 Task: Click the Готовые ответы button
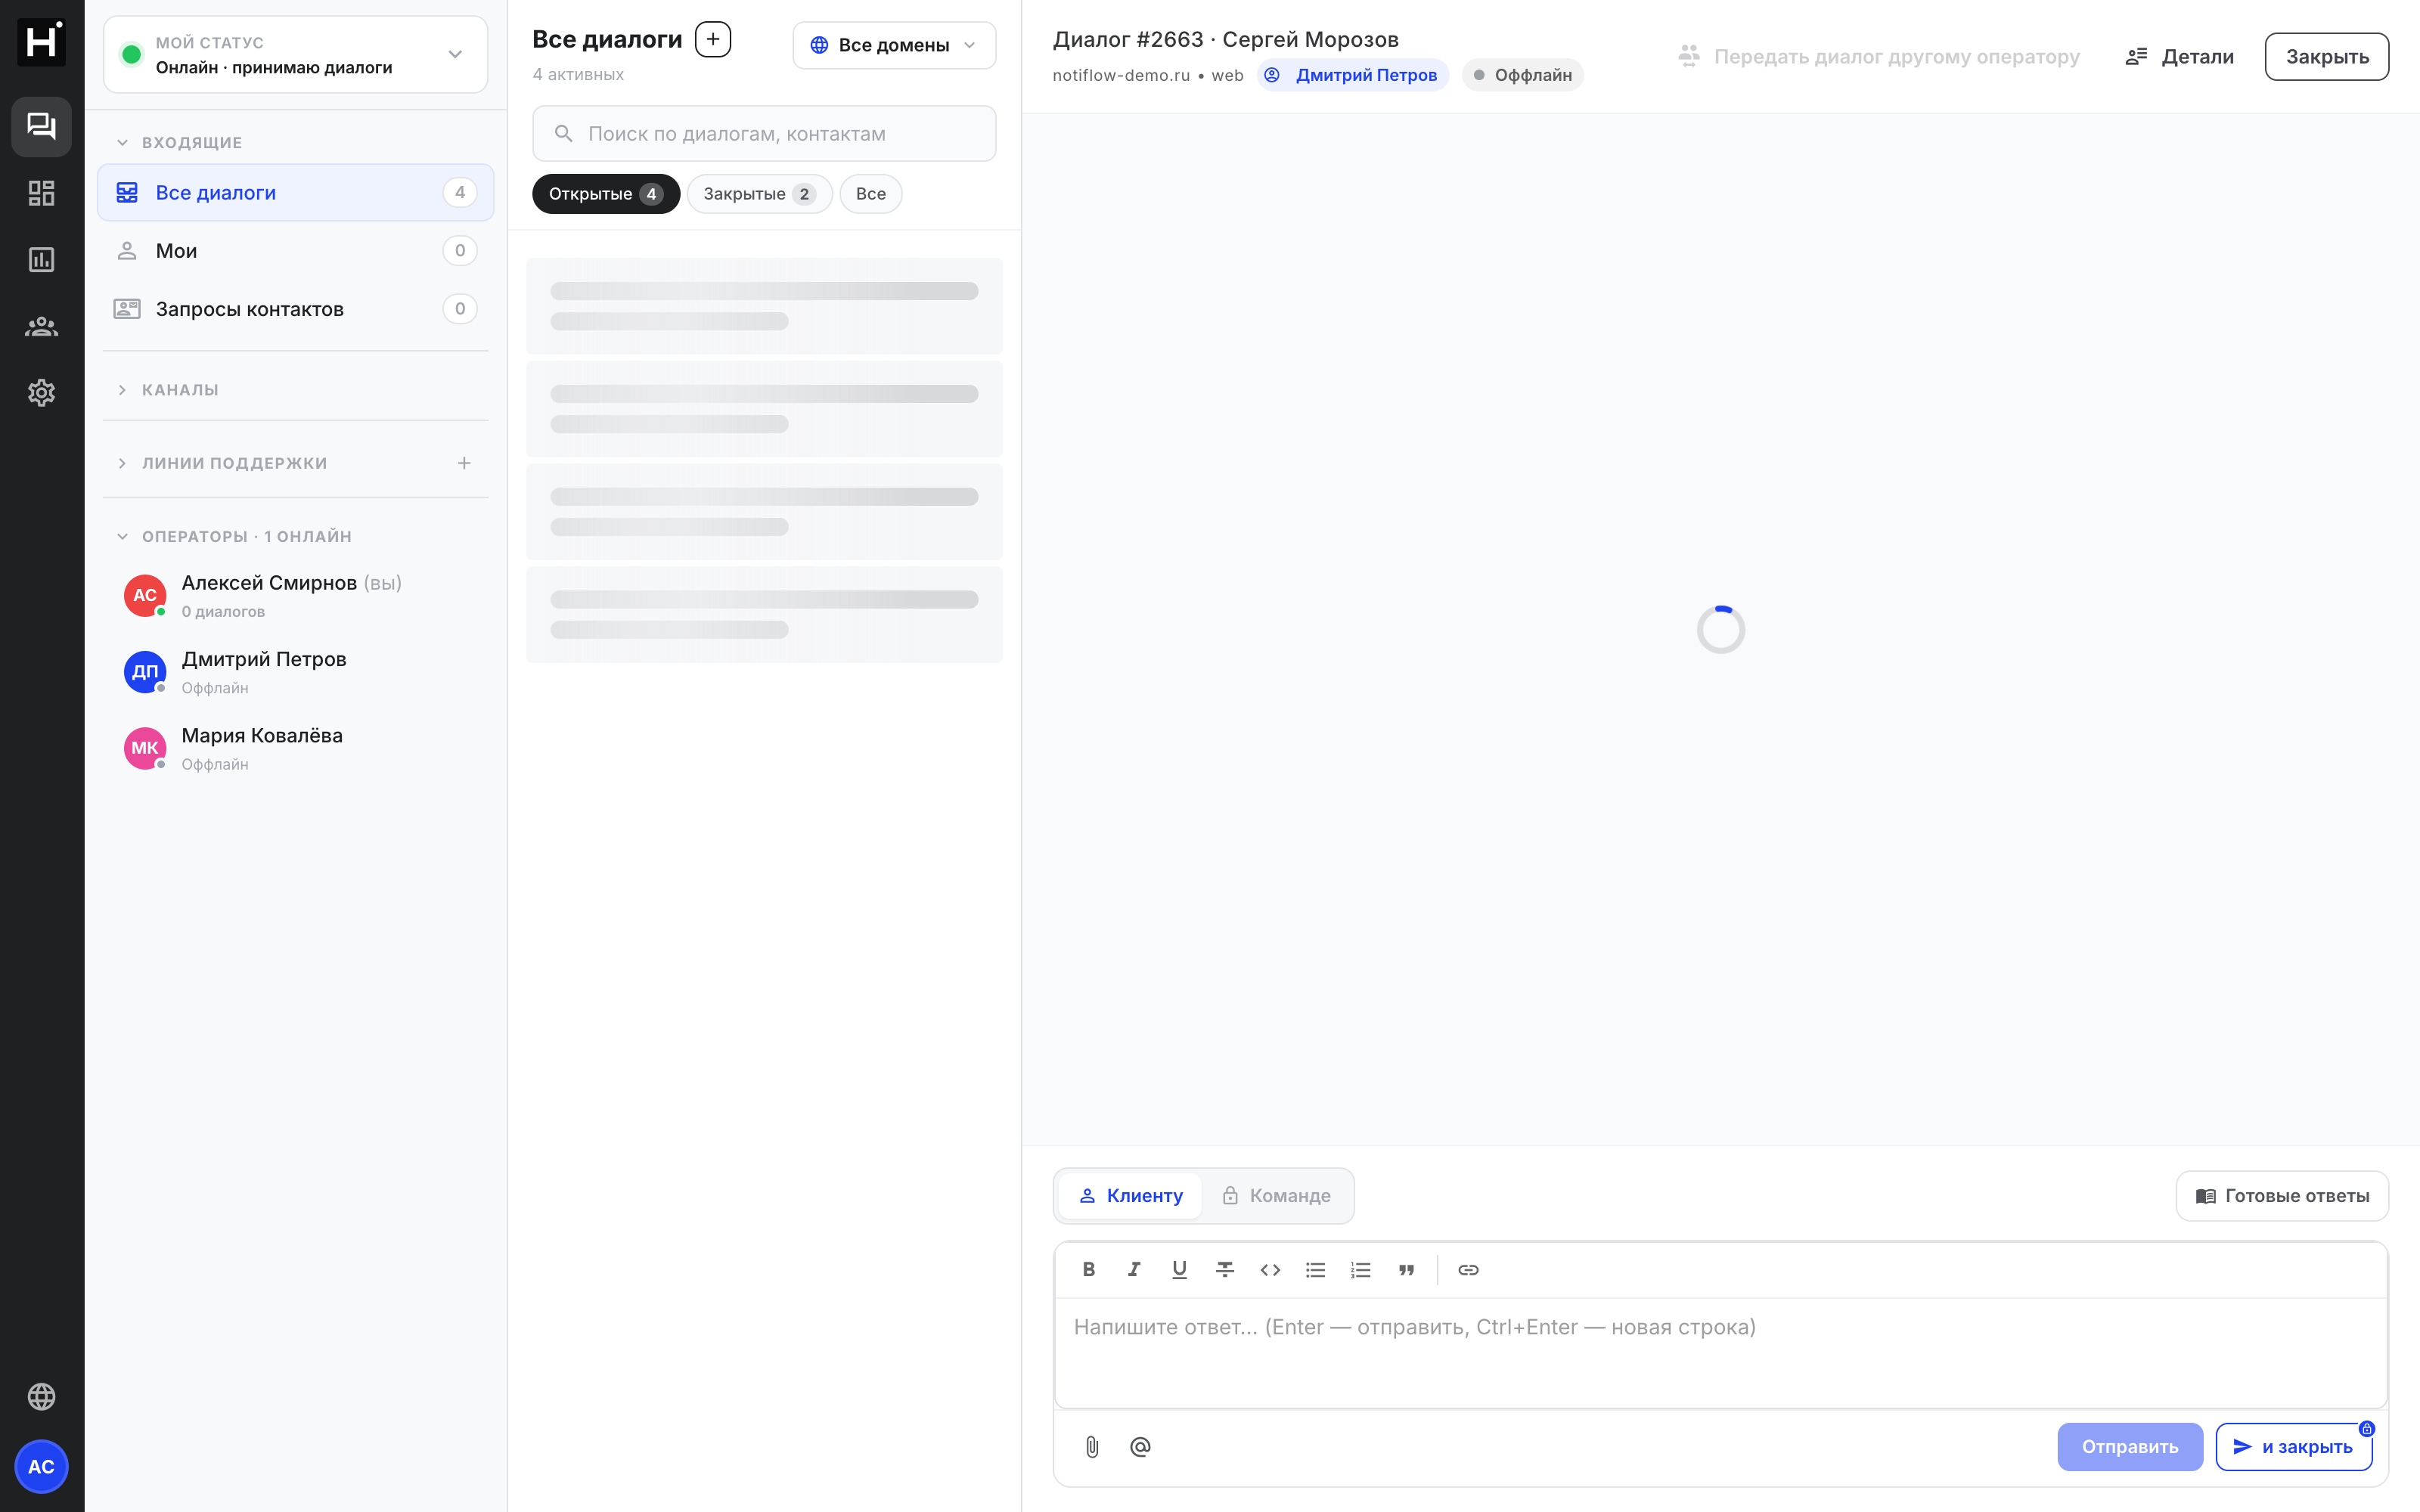(2282, 1195)
